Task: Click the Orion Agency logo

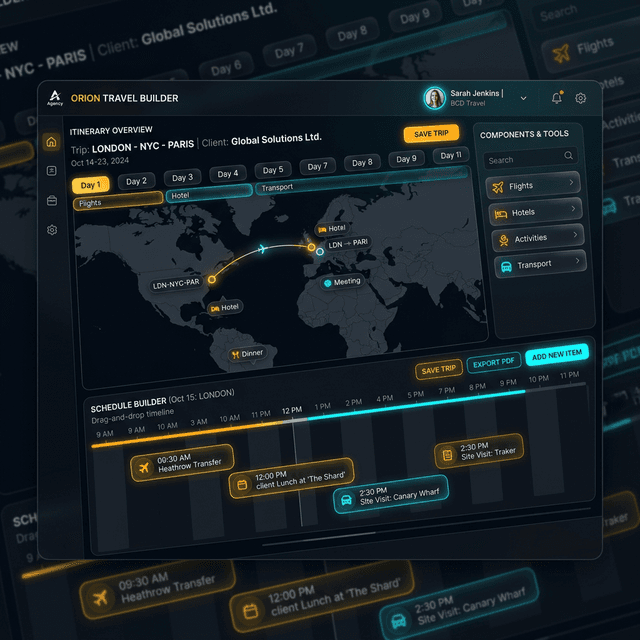Action: coord(55,98)
